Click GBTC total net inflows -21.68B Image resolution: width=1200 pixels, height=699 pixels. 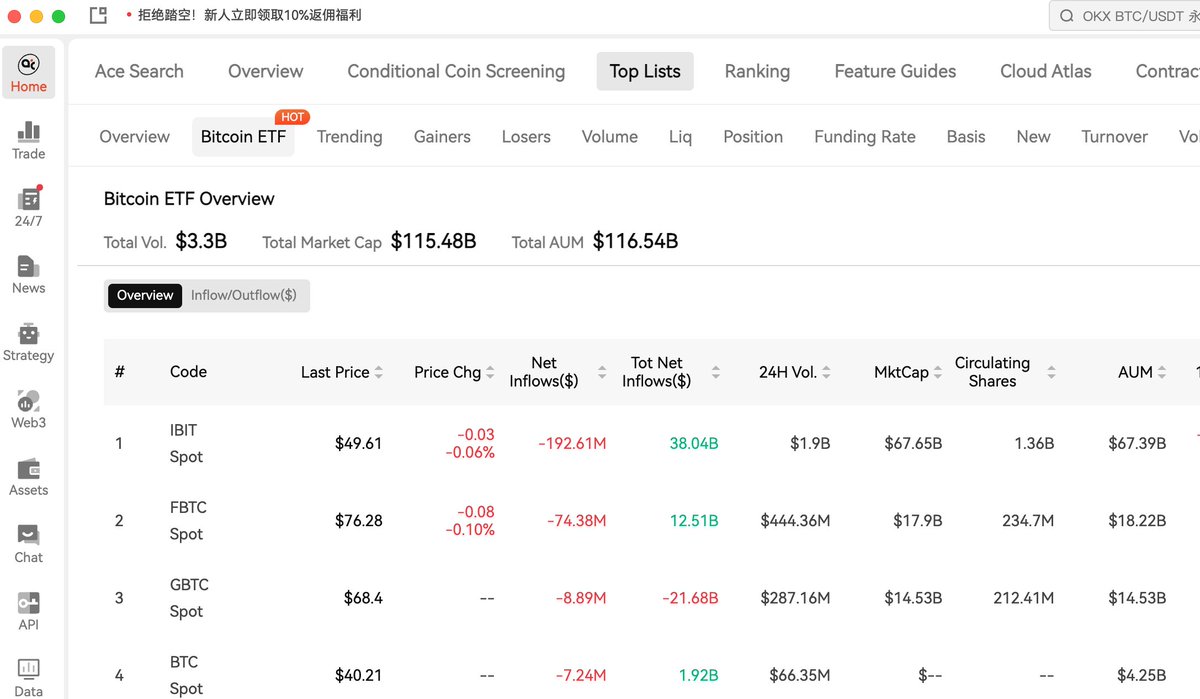coord(690,598)
